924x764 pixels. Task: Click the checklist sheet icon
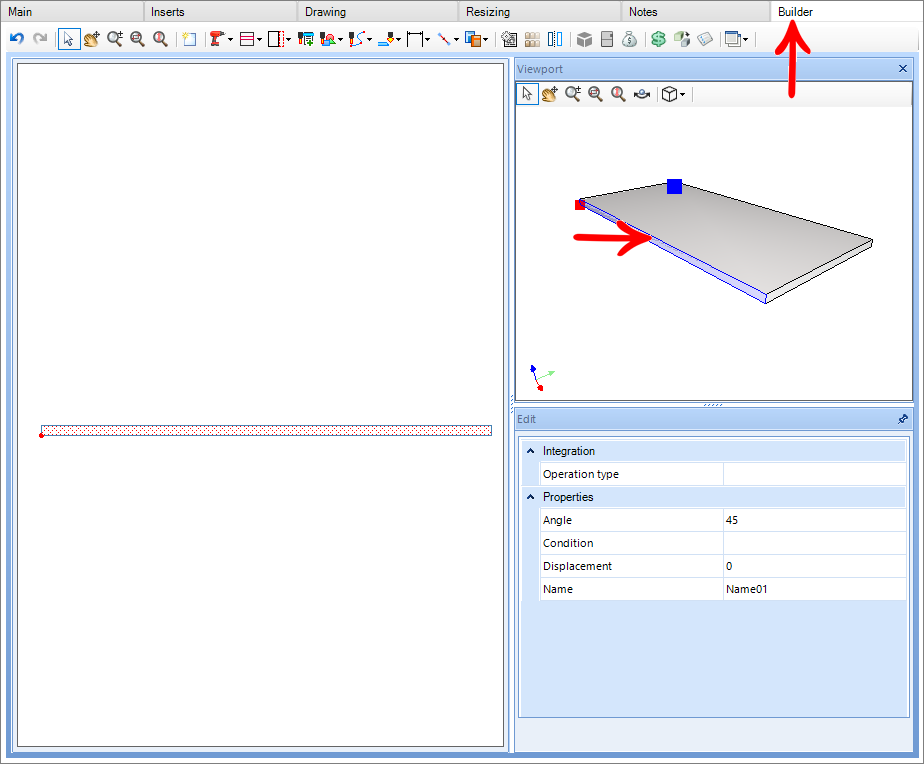705,39
